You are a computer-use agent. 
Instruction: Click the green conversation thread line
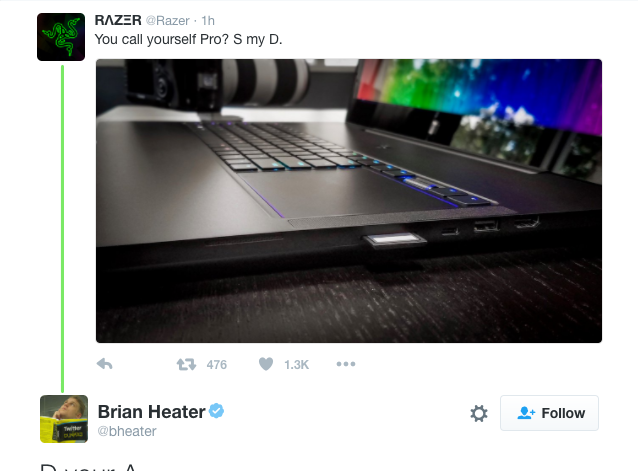[x=63, y=228]
